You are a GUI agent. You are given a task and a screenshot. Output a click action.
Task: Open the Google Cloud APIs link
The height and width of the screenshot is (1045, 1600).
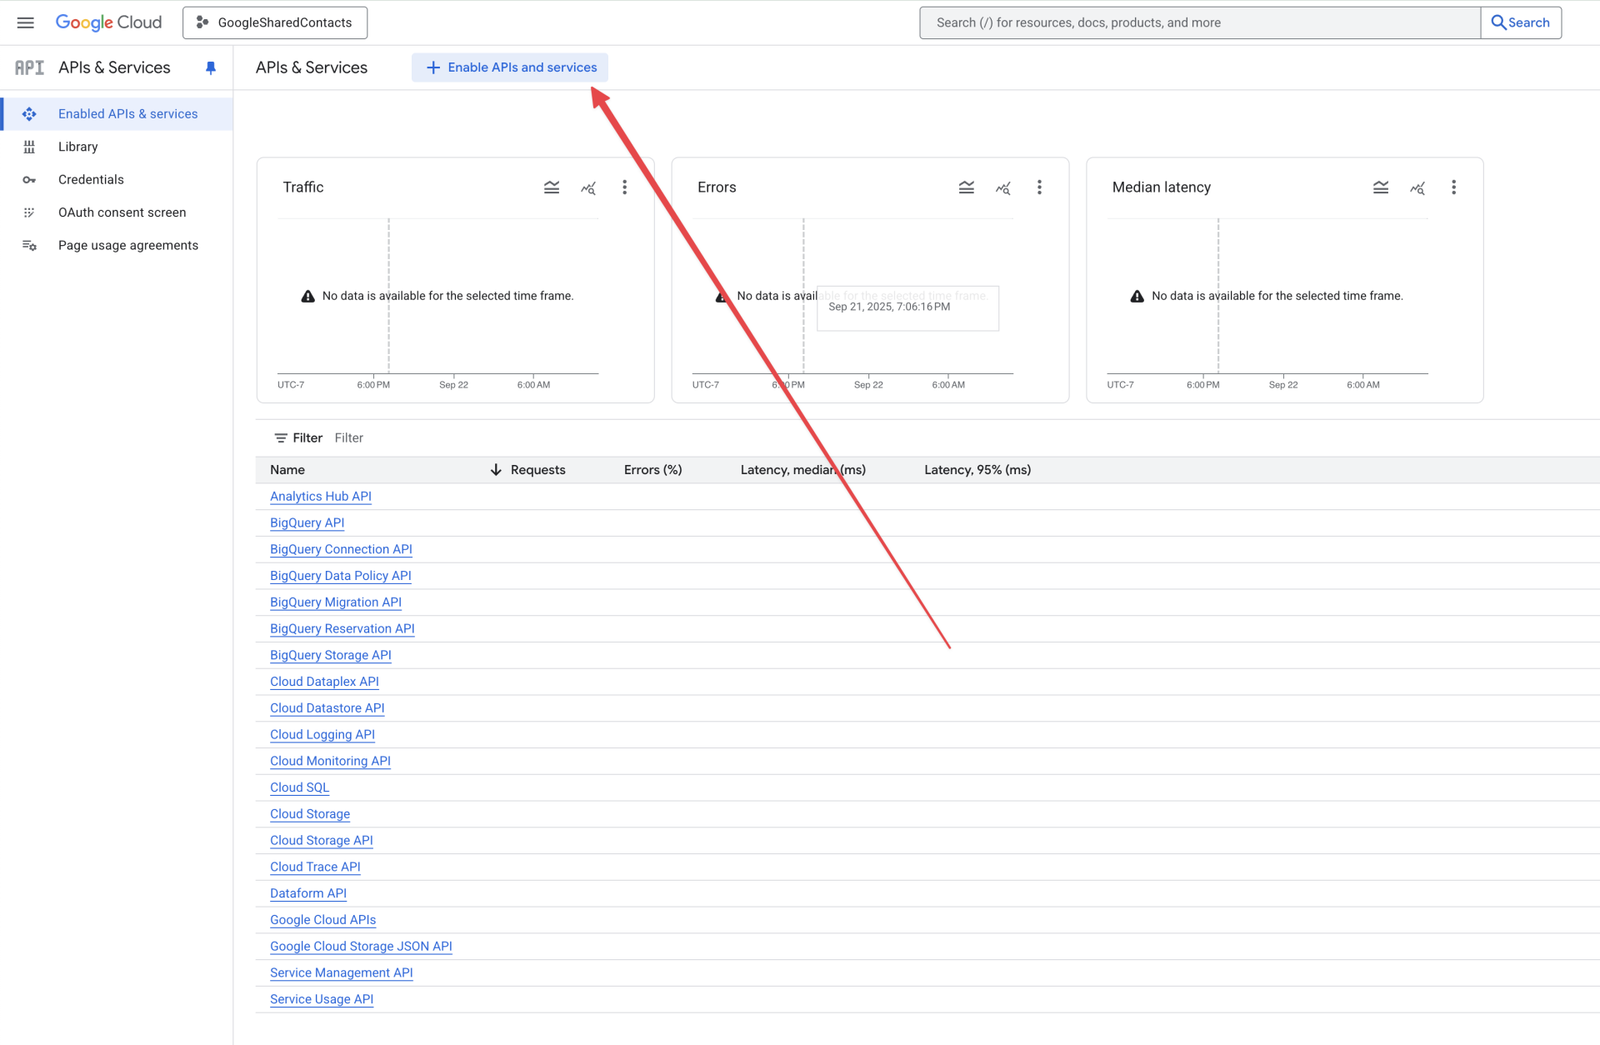(323, 921)
